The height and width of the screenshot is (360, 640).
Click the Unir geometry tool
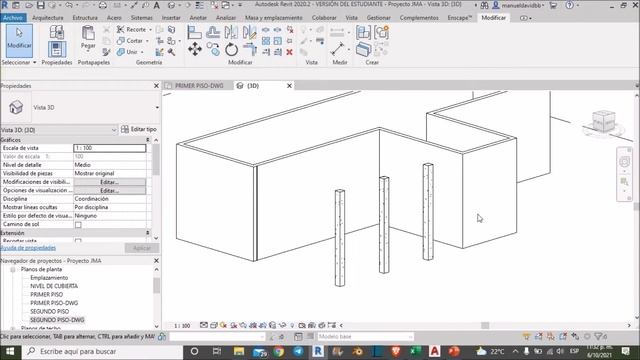pyautogui.click(x=127, y=52)
